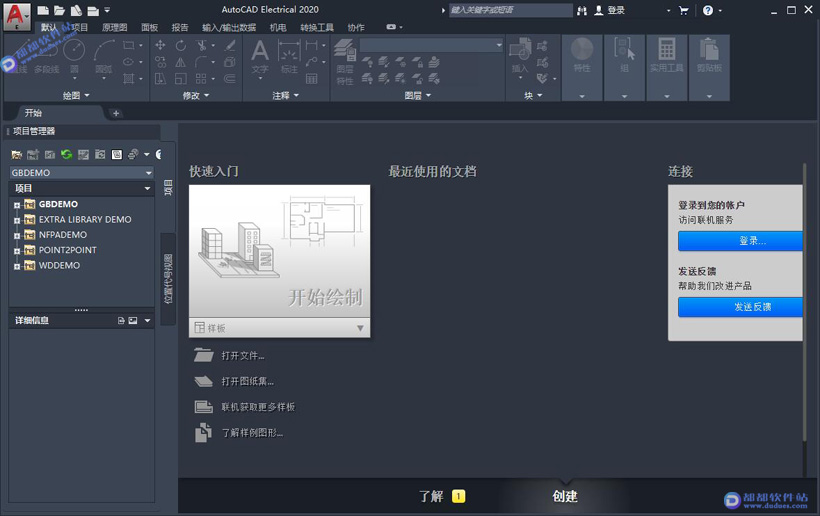Click the blue 发送反馈 button
This screenshot has height=516, width=820.
(x=740, y=307)
